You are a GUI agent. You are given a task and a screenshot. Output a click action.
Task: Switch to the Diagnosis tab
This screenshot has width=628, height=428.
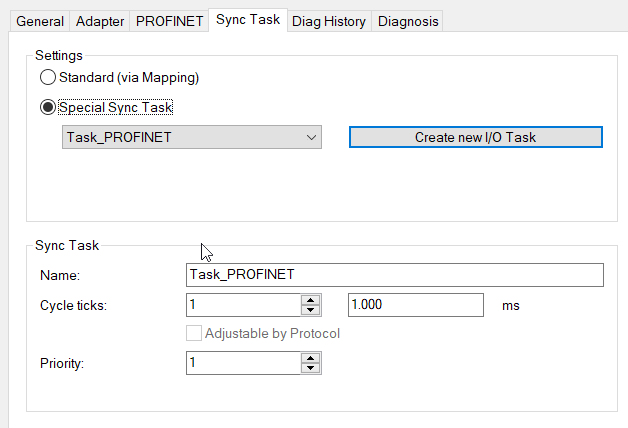point(407,21)
